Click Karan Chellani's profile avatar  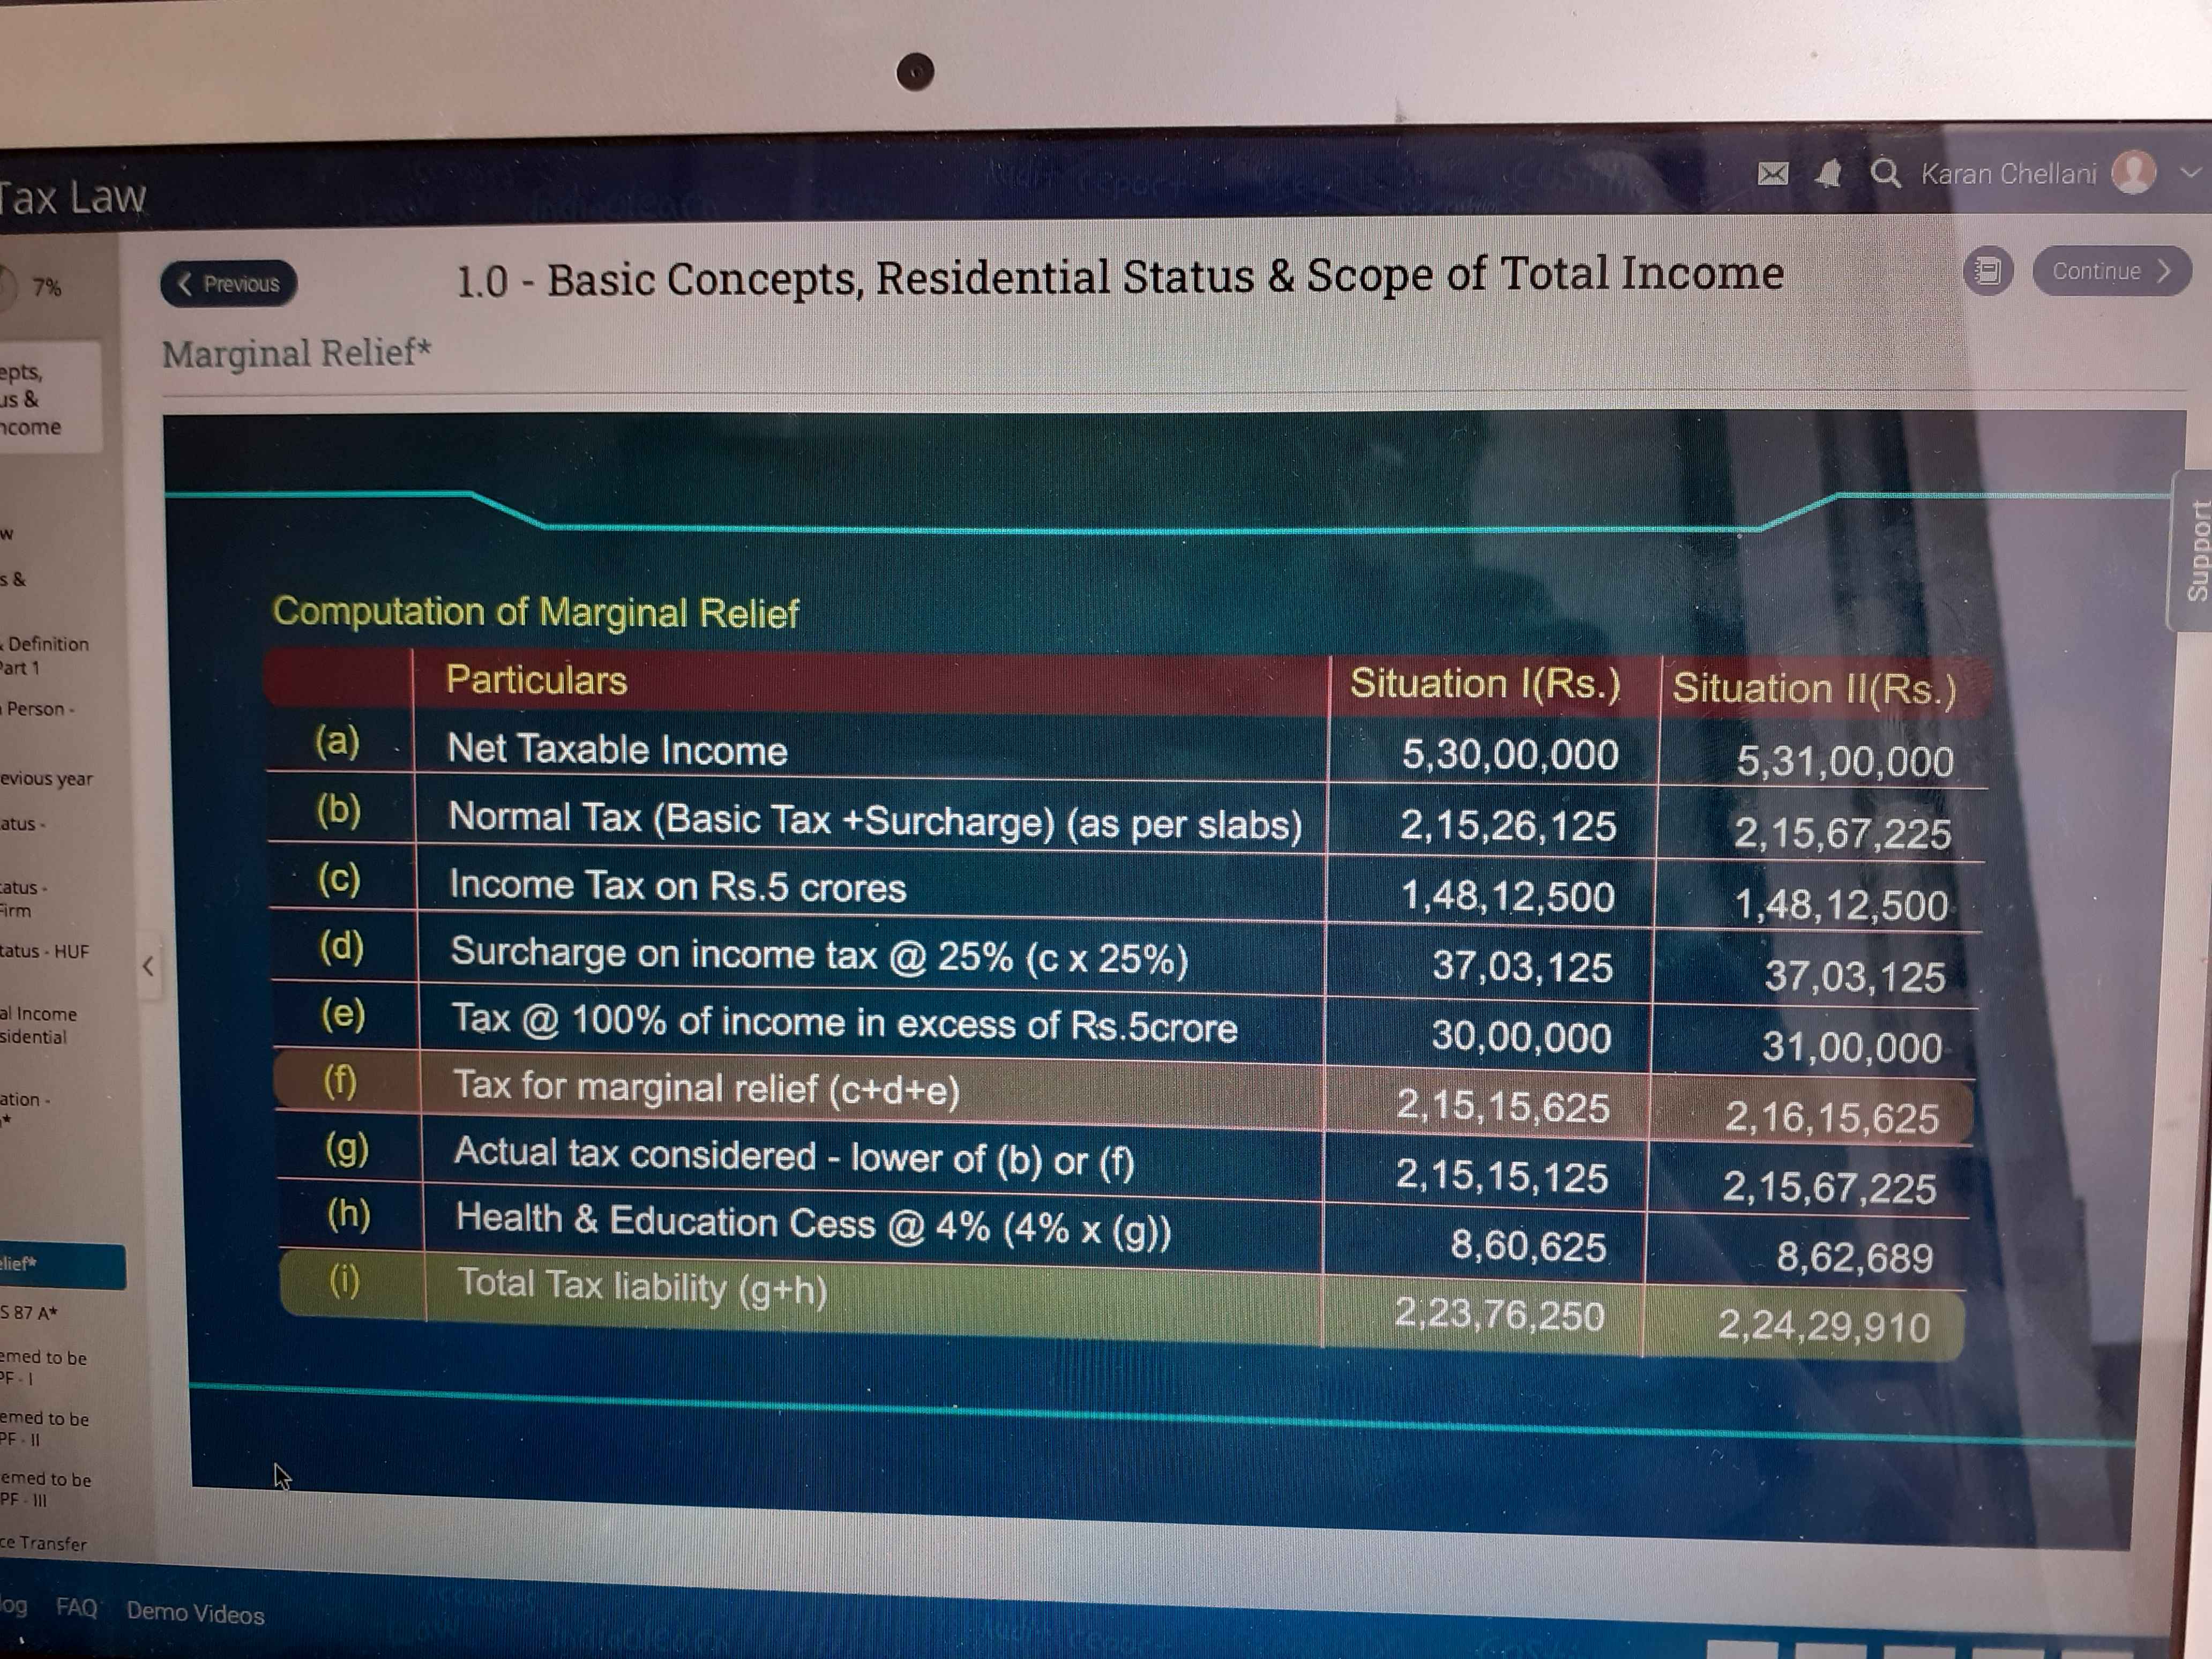click(2133, 172)
